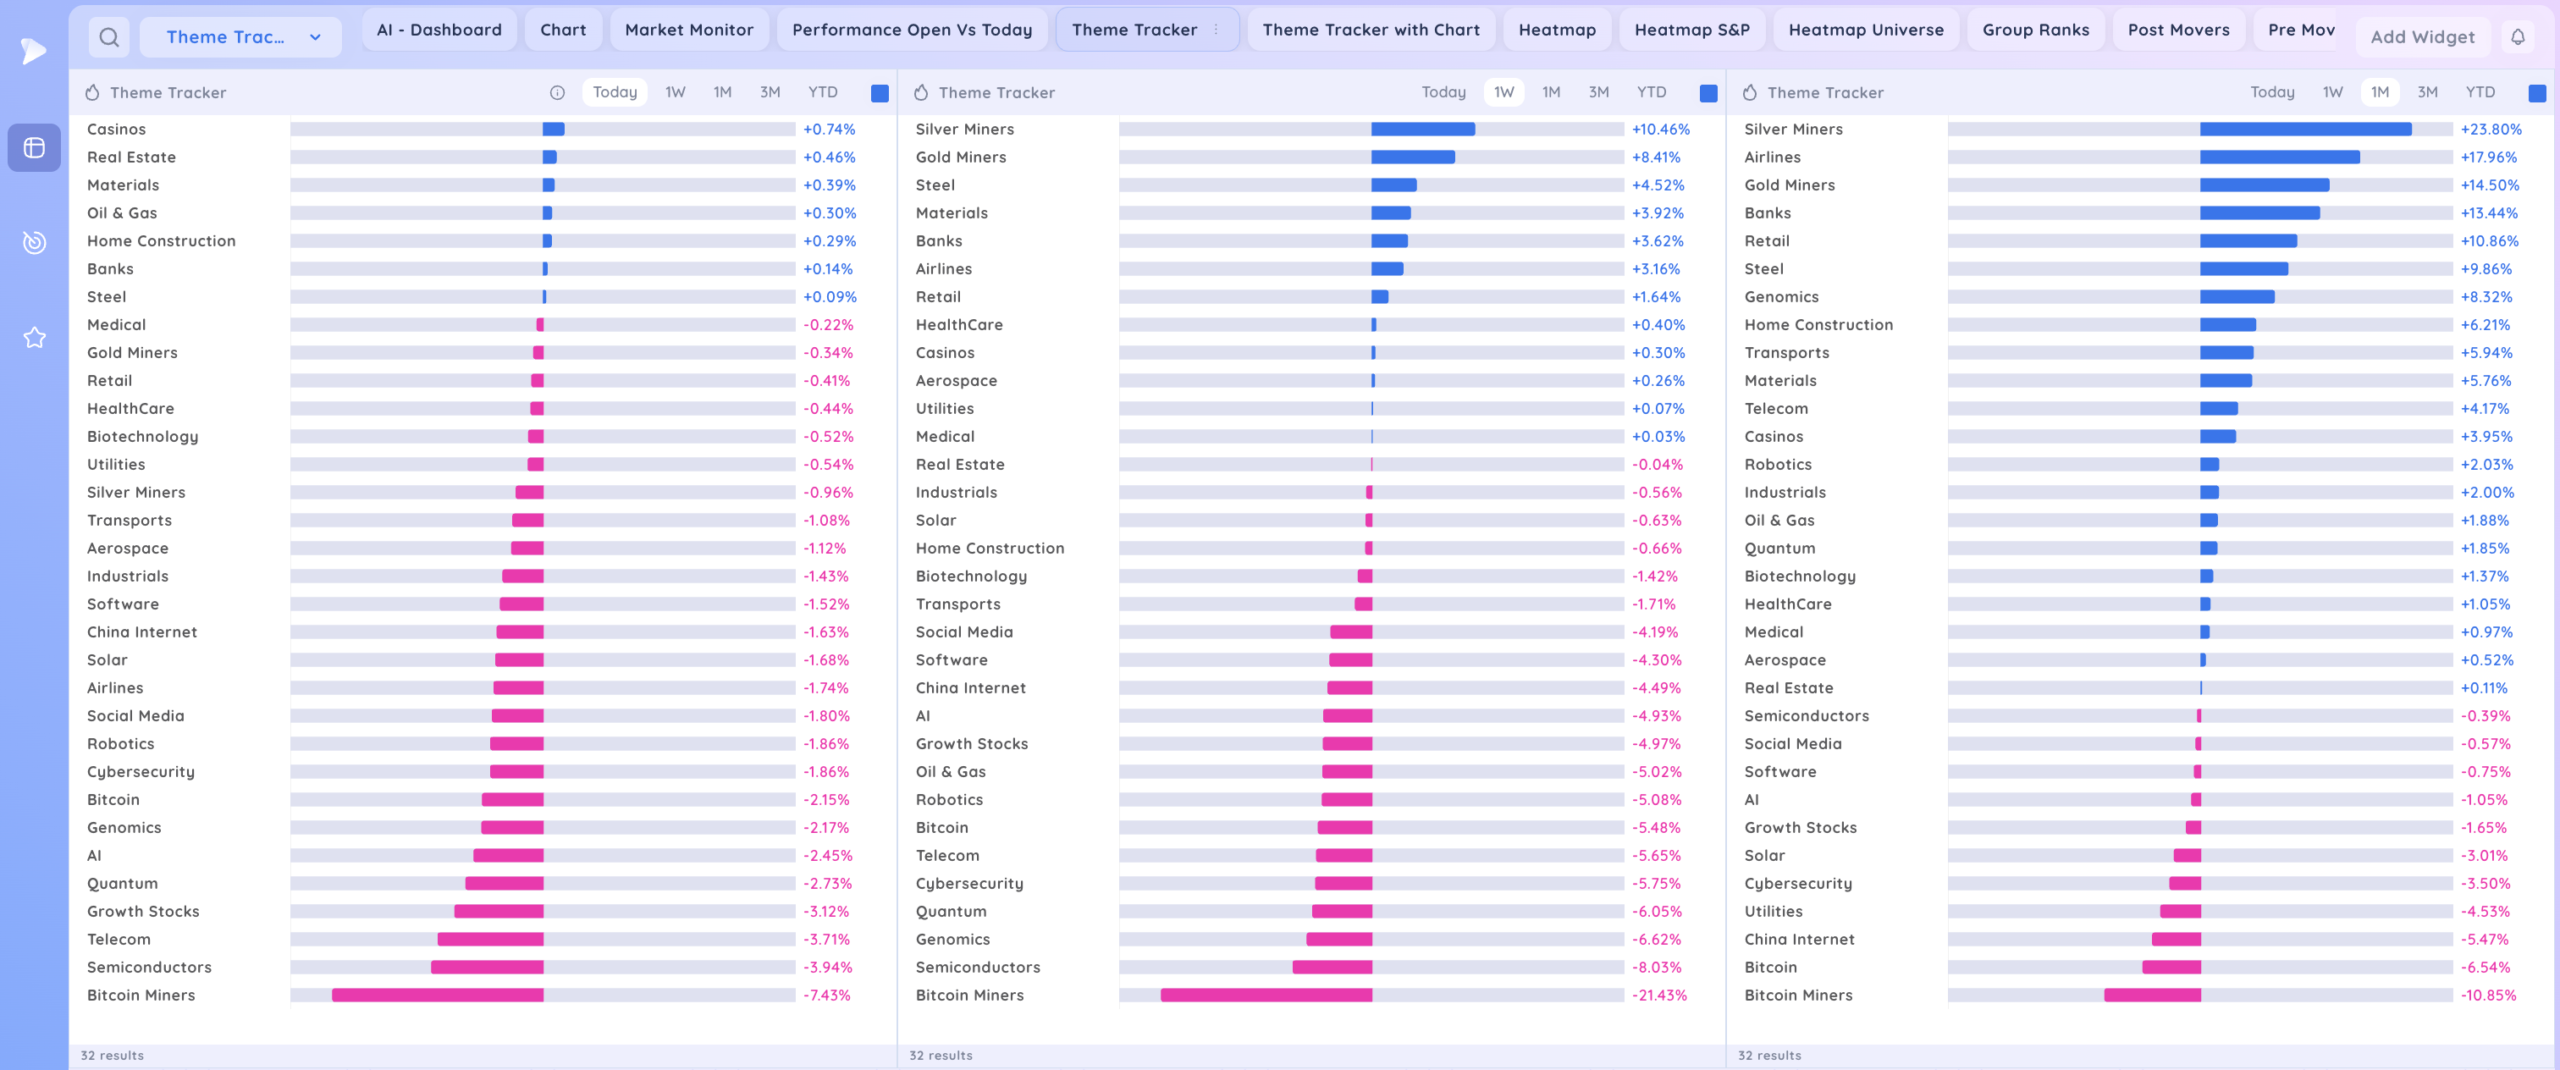Switch middle Theme Tracker to YTD
Viewport: 2560px width, 1070px height.
[1651, 92]
